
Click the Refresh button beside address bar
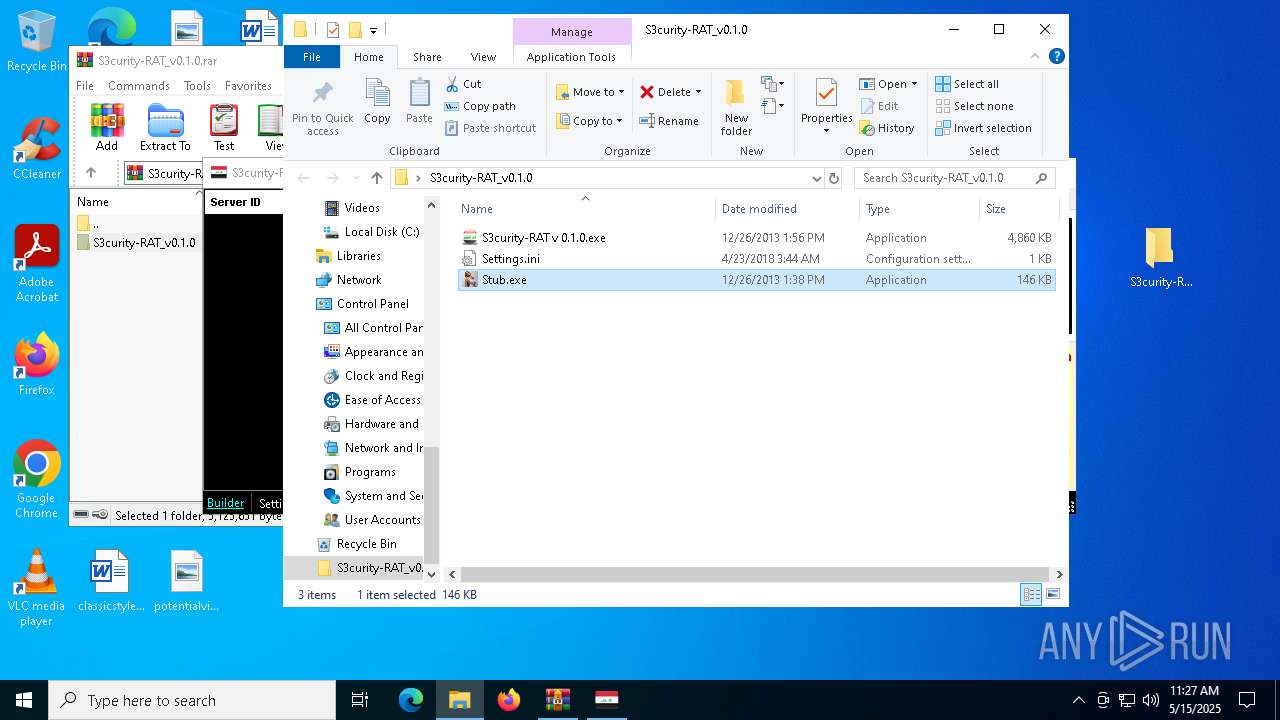point(834,178)
